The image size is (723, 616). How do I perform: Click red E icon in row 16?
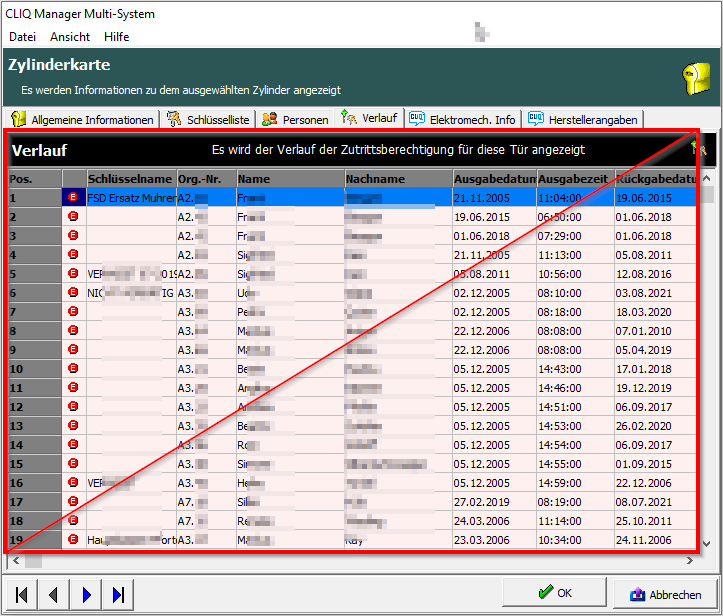point(73,482)
